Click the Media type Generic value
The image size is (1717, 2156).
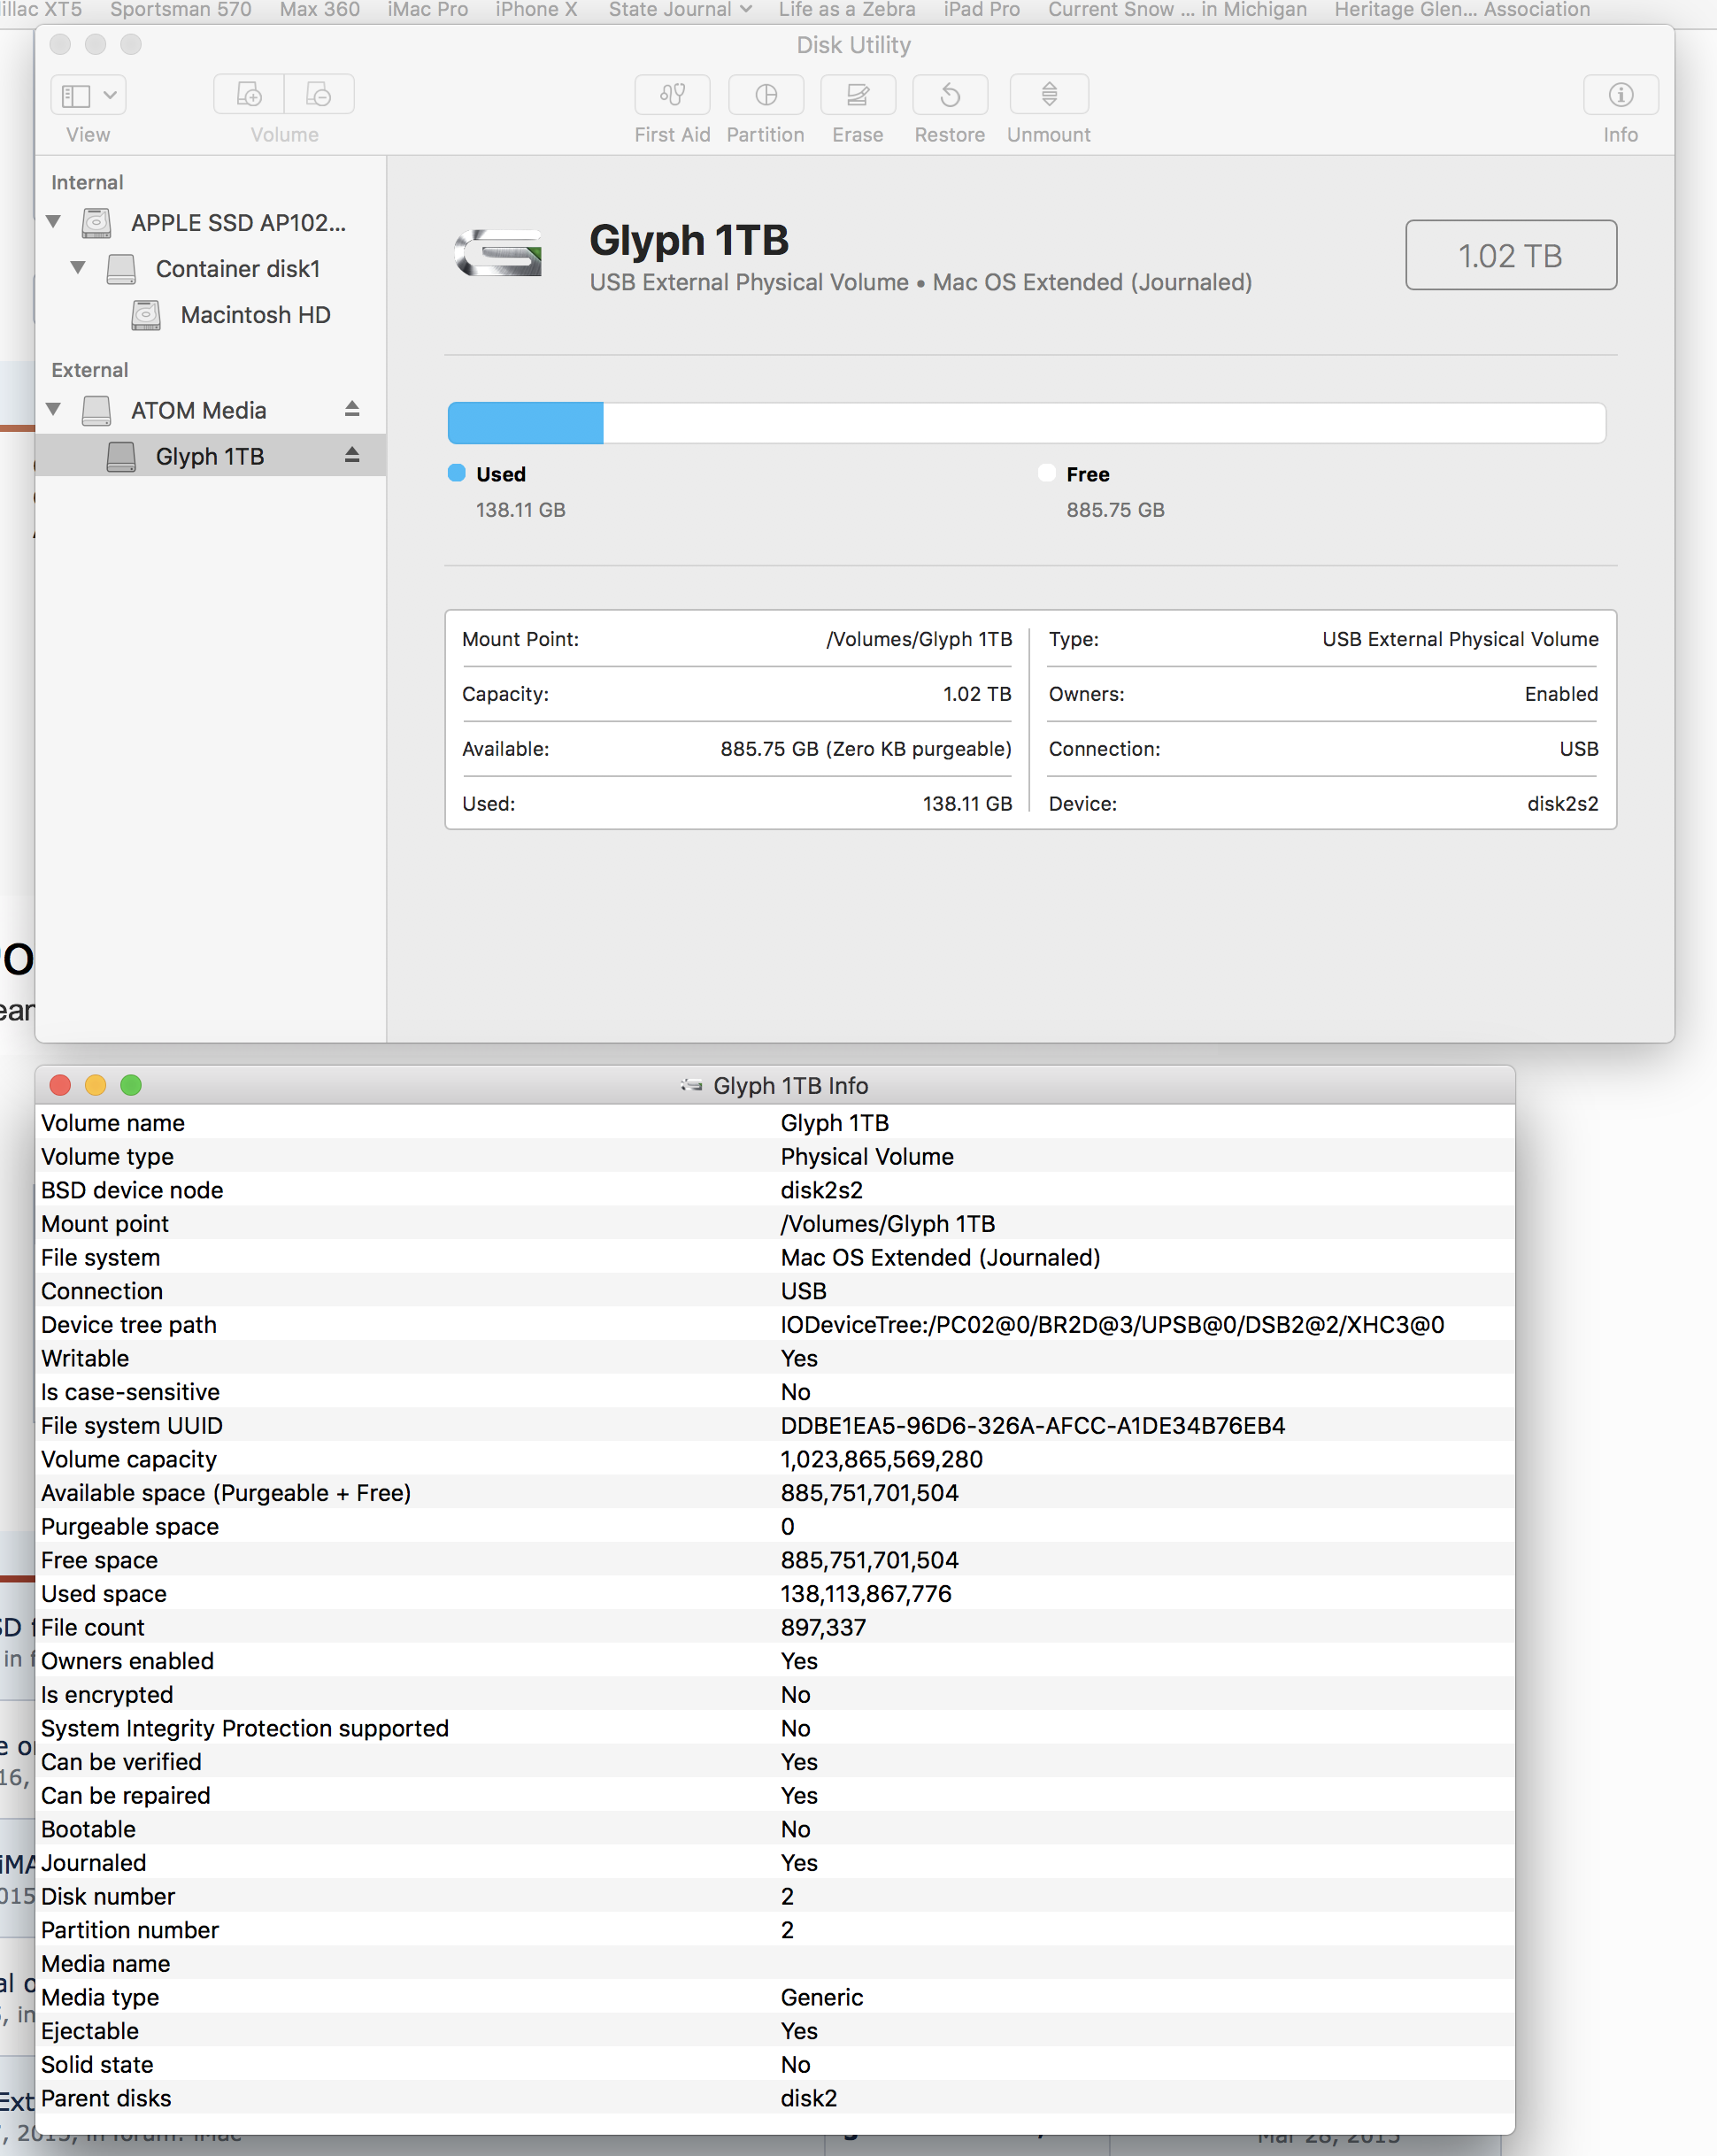point(821,1997)
